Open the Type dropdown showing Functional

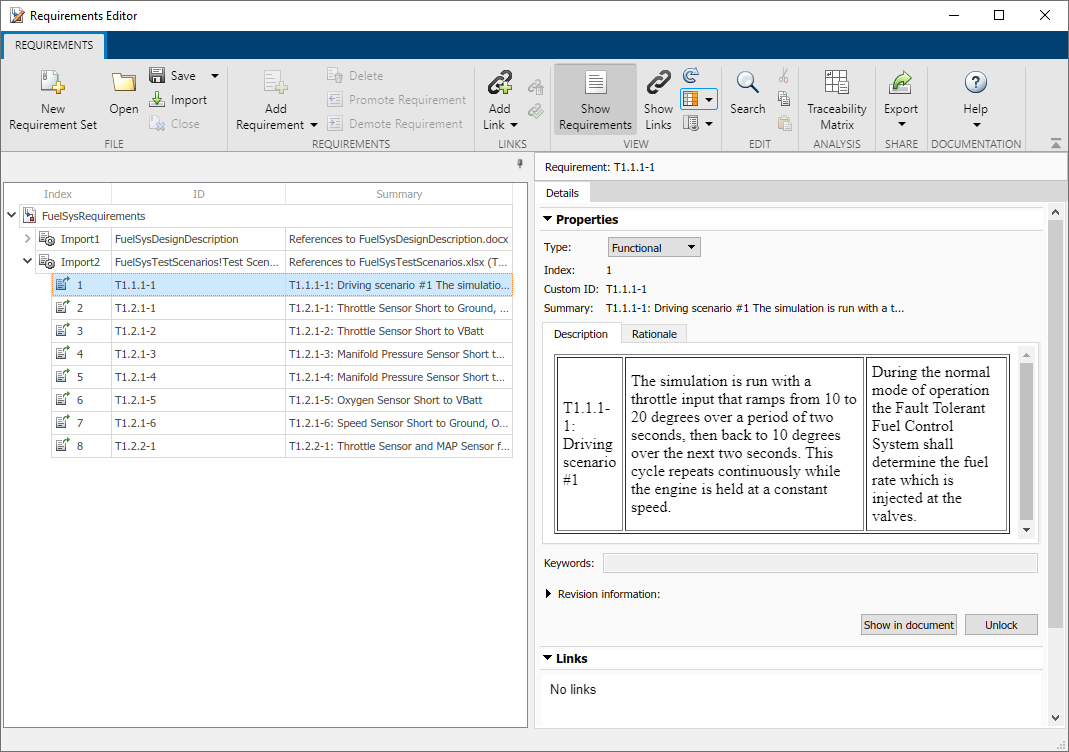(654, 248)
